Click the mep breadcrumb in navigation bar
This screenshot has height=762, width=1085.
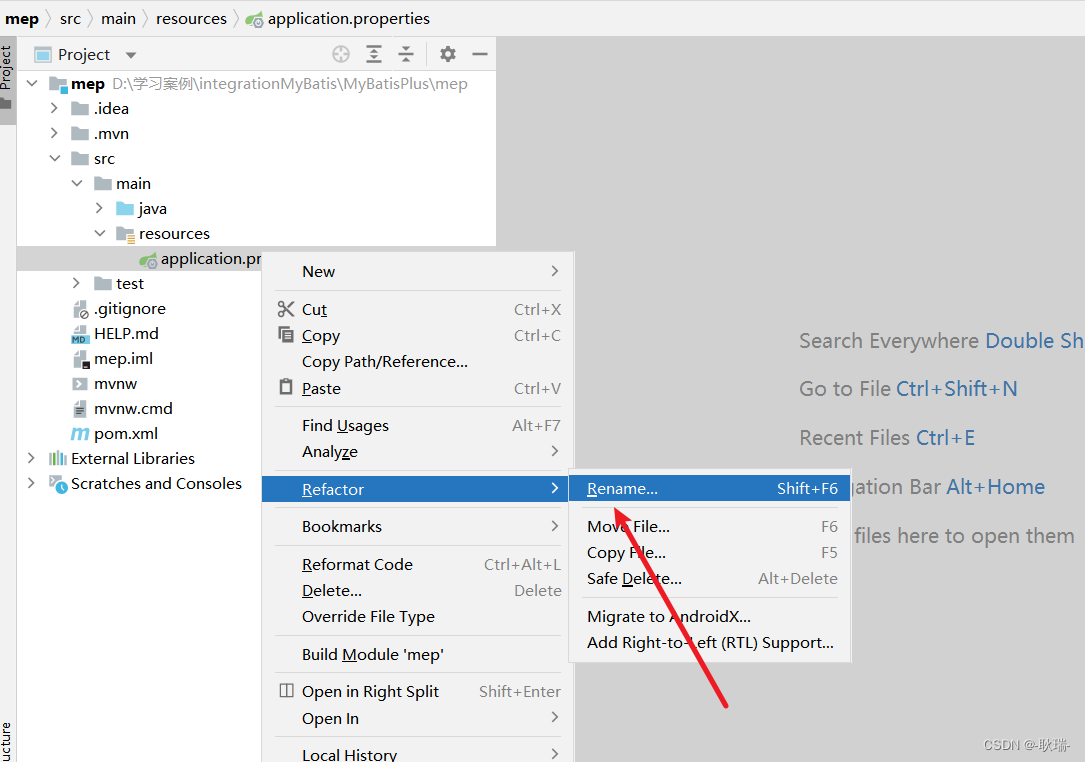point(22,19)
